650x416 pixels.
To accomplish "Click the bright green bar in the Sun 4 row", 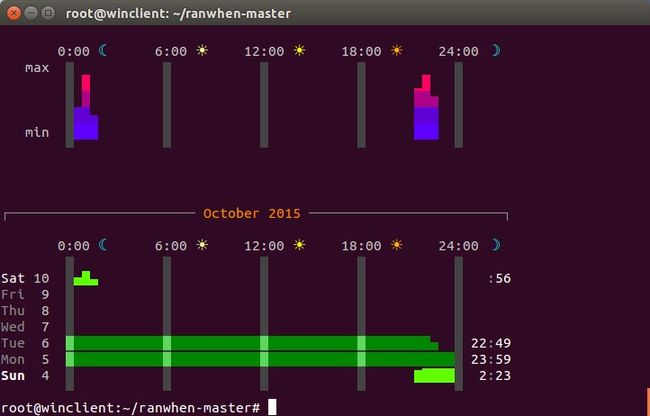I will 434,376.
